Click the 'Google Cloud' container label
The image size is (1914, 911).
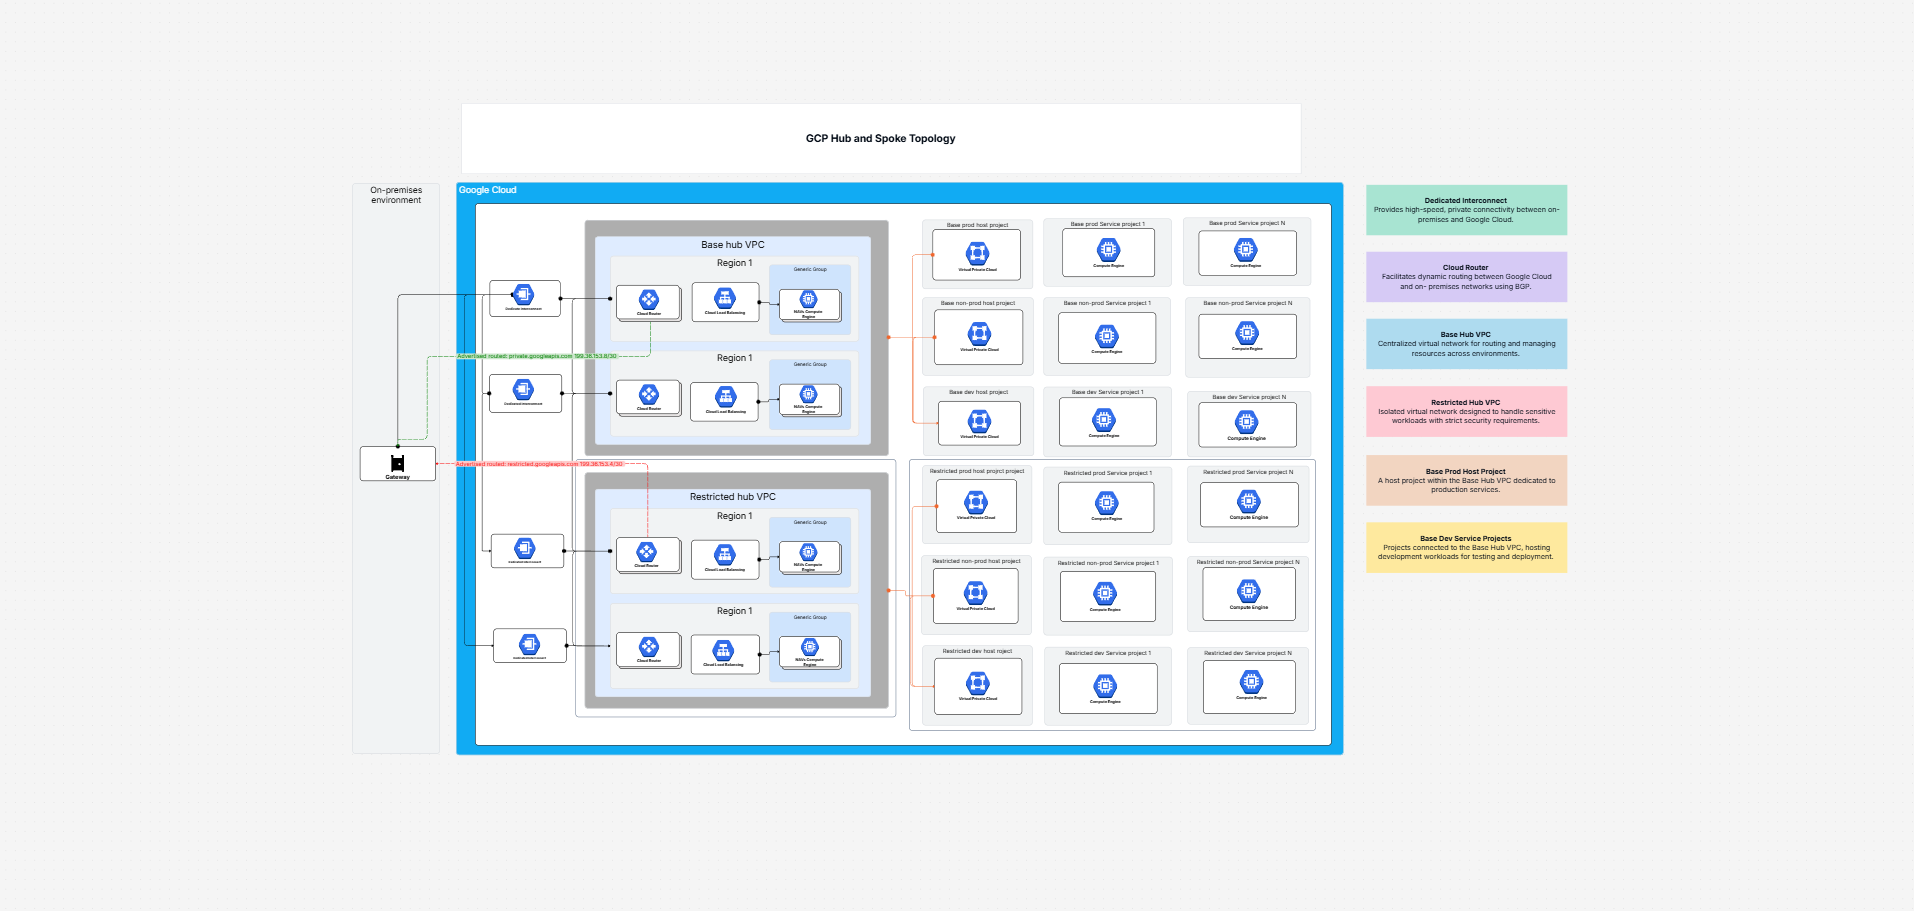coord(488,190)
